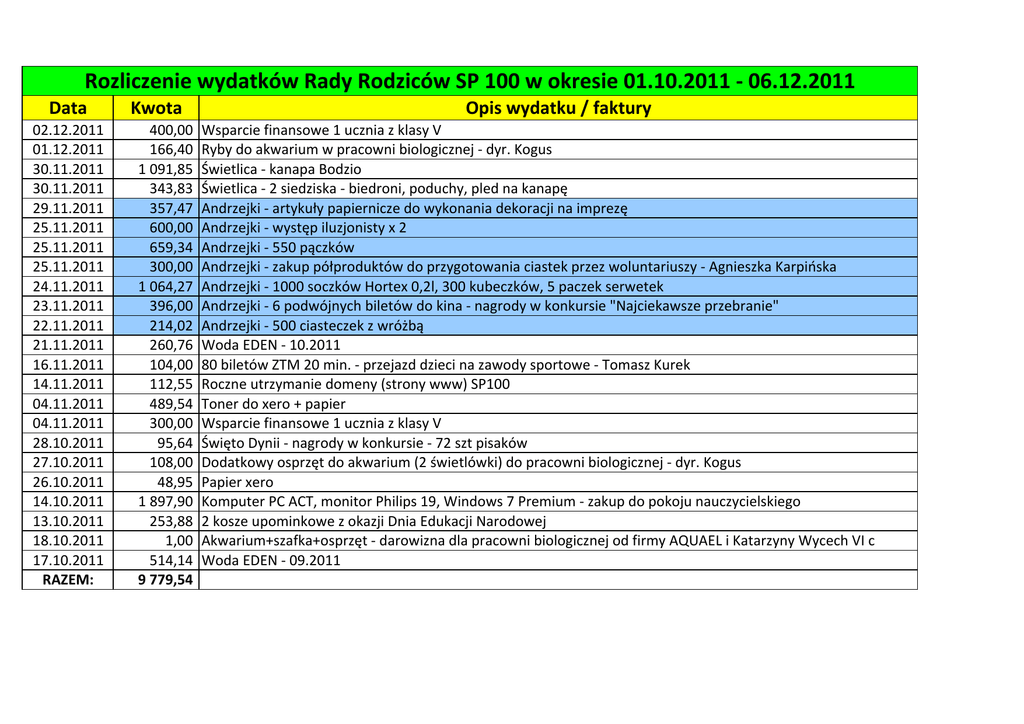Viewport: 1024px width, 724px height.
Task: Select 'Roczne utrzymanie domeny' description cell
Action: point(557,384)
